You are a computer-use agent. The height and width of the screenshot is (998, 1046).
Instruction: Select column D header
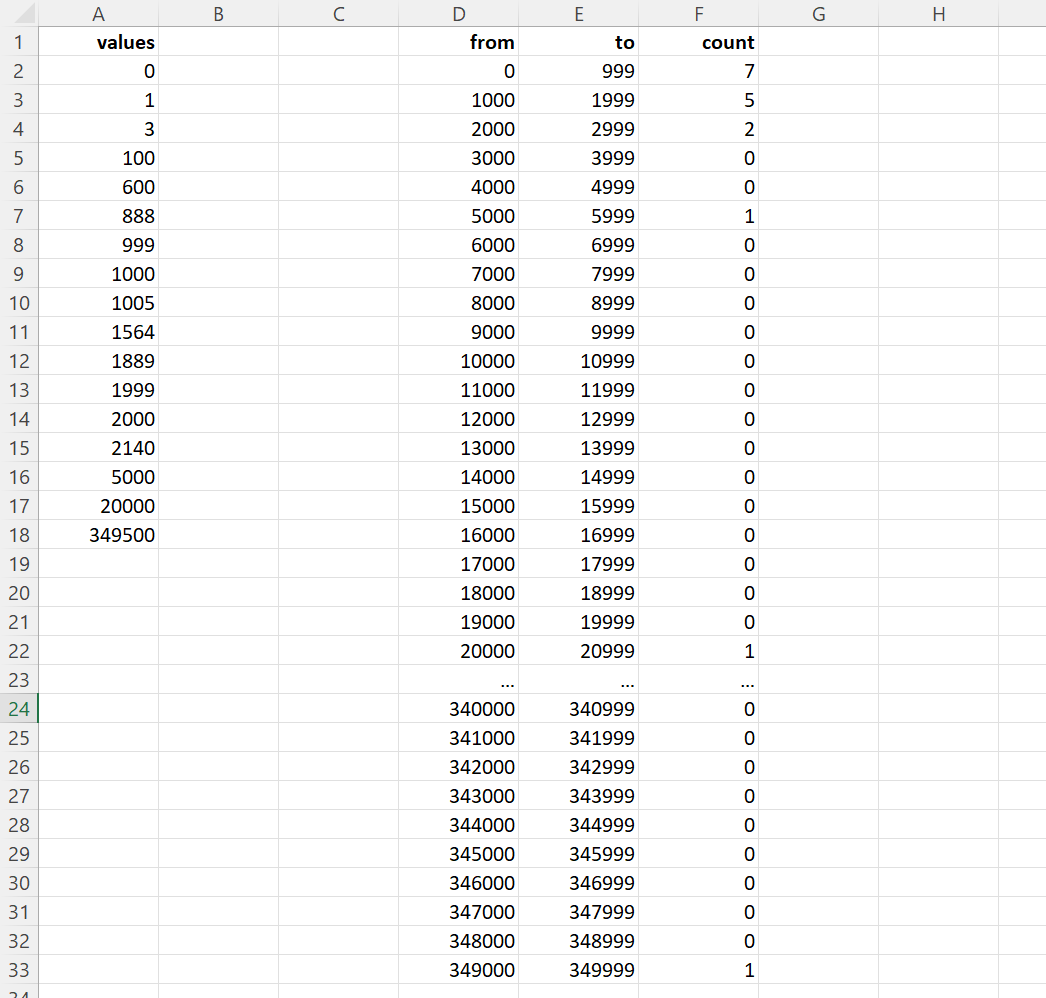[458, 13]
